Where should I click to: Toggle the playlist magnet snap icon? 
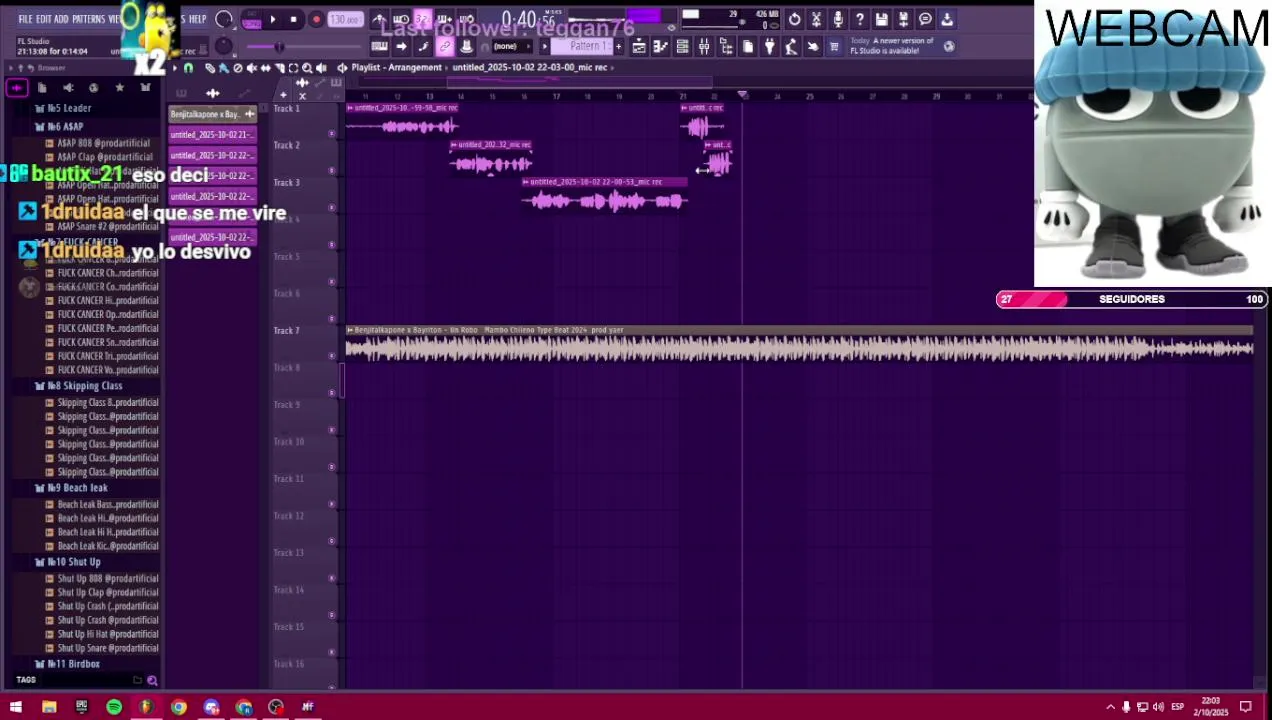point(188,67)
